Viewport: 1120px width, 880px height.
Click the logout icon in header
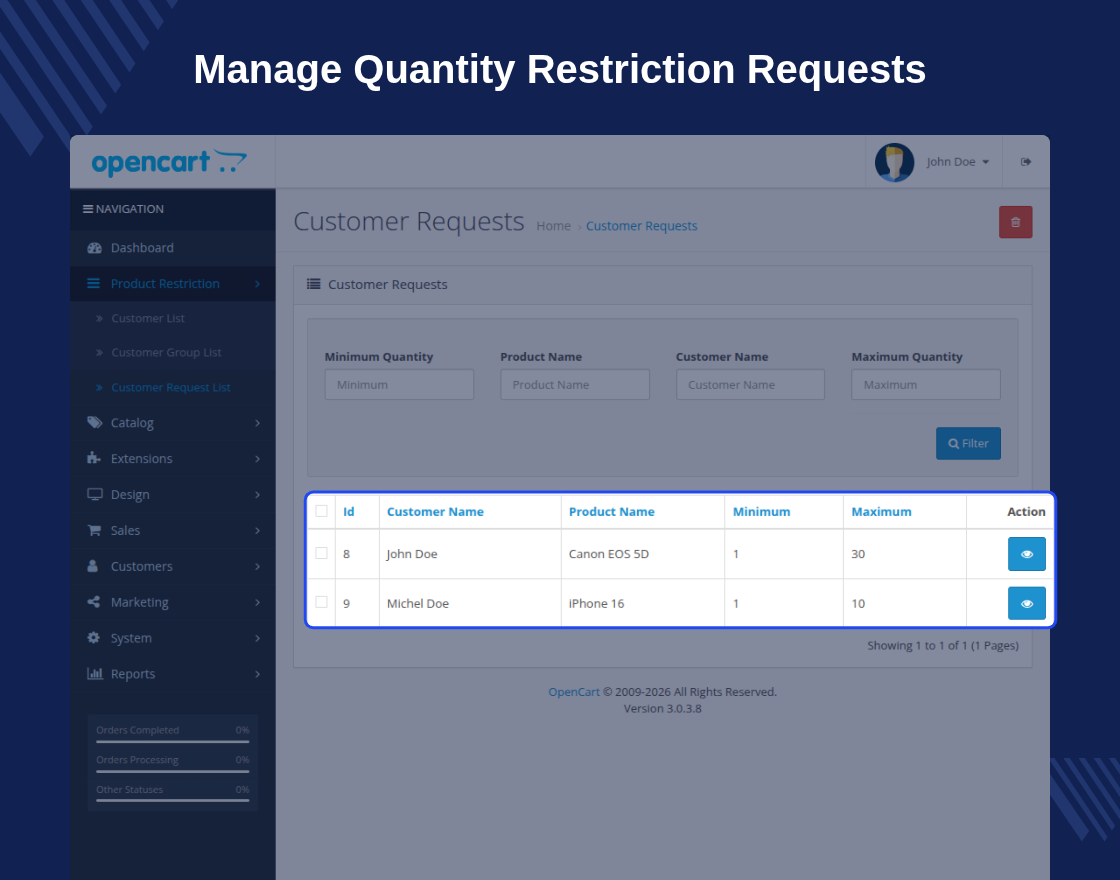[1026, 162]
